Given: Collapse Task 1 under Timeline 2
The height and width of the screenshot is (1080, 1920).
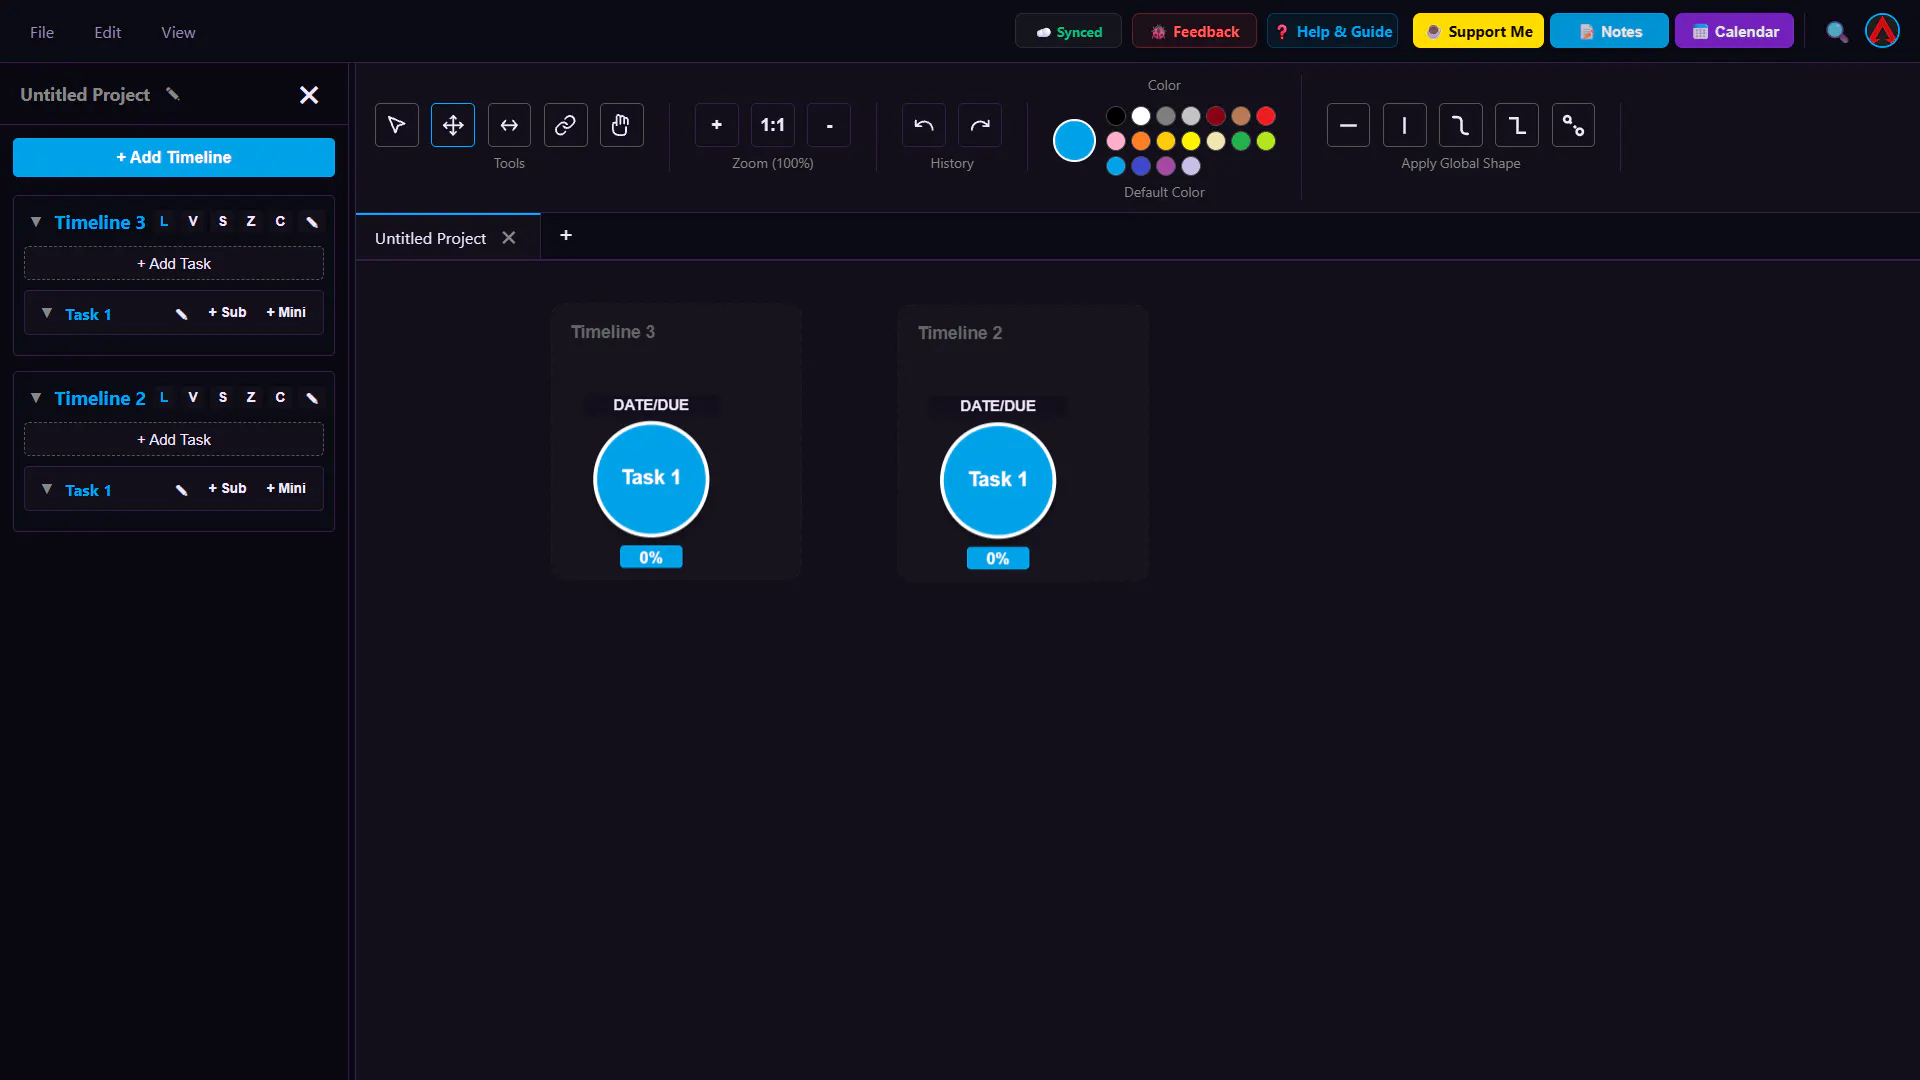Looking at the screenshot, I should click(47, 489).
